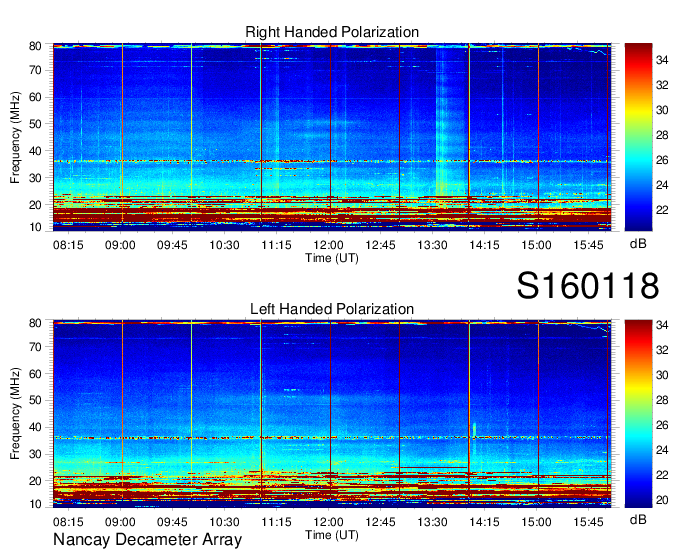
Task: Click the 15:00 time tick under right-handed plot
Action: coord(536,245)
